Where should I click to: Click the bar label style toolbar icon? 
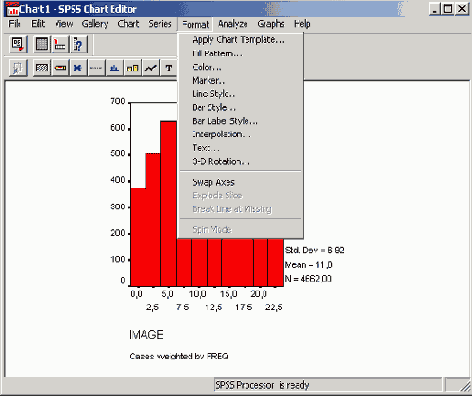132,68
